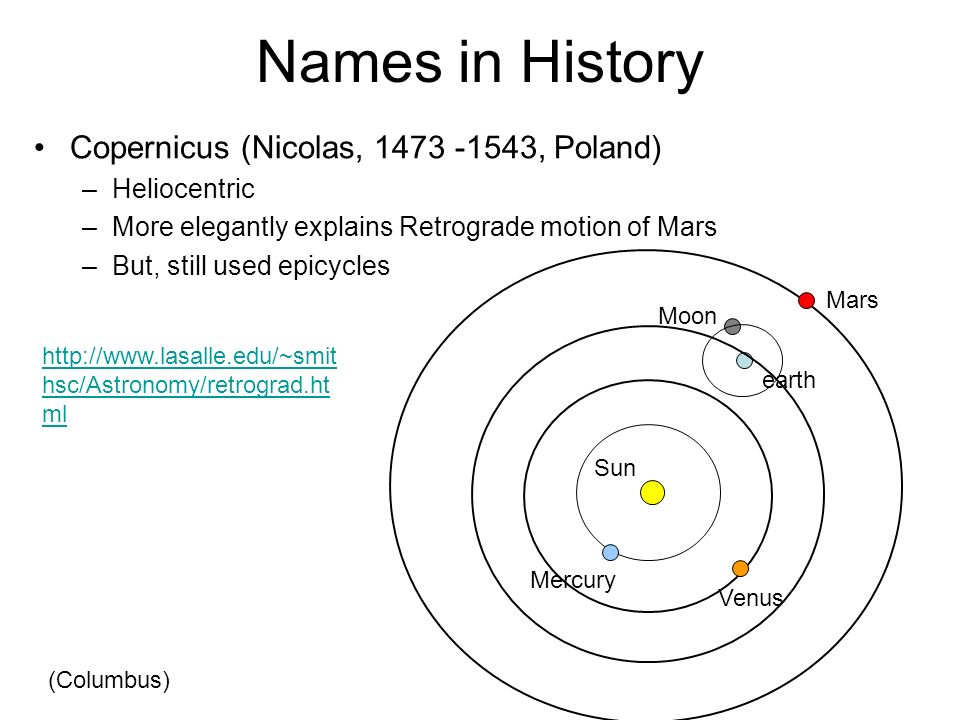This screenshot has height=720, width=960.
Task: Click the 'Moon' label
Action: pyautogui.click(x=687, y=316)
